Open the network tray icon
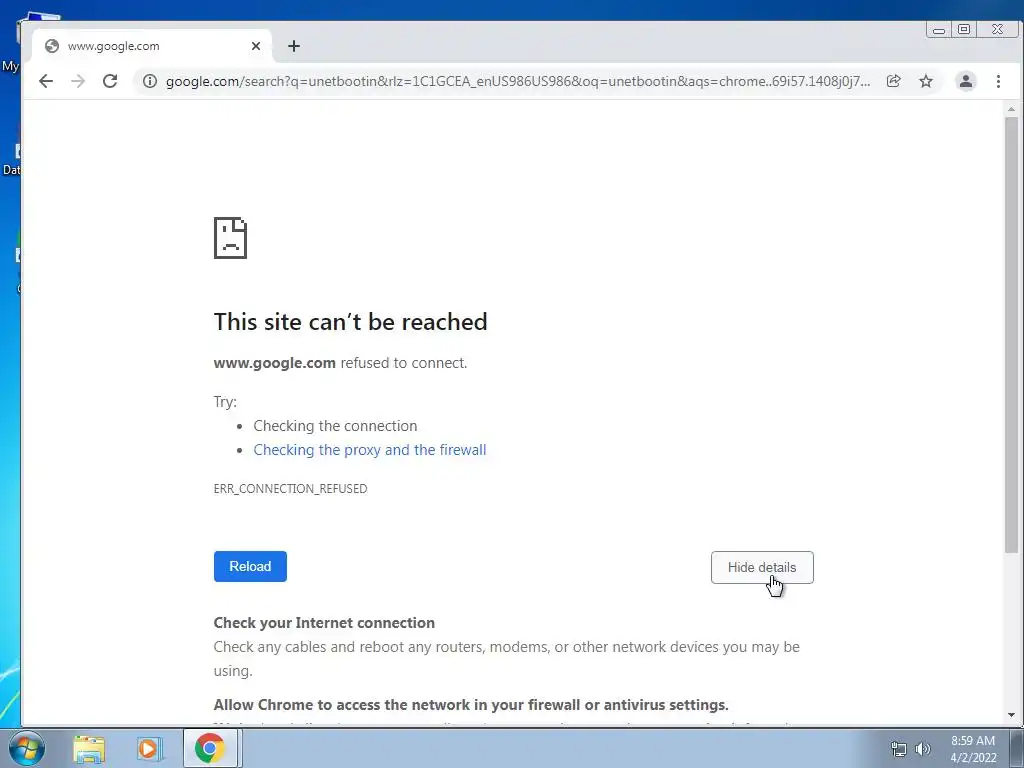Viewport: 1024px width, 768px height. point(899,749)
